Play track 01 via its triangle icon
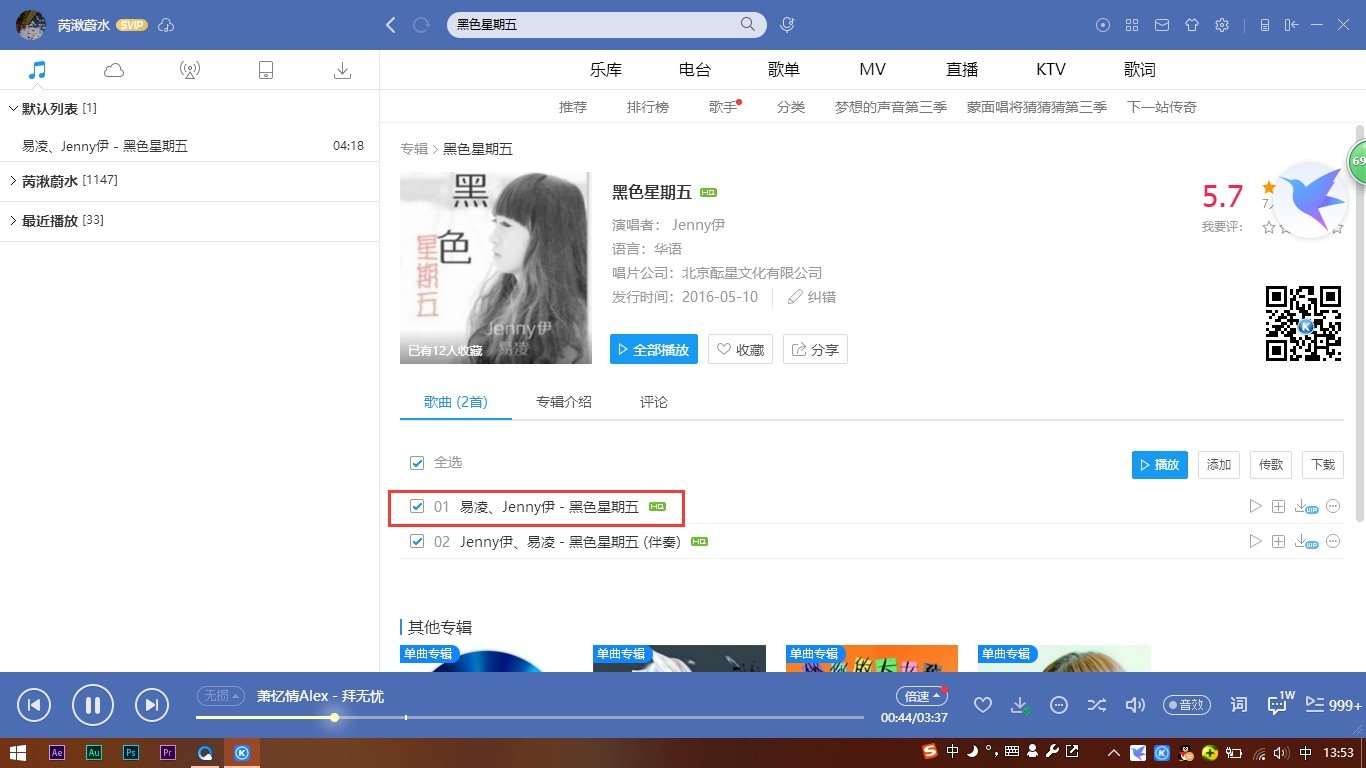 [x=1255, y=507]
